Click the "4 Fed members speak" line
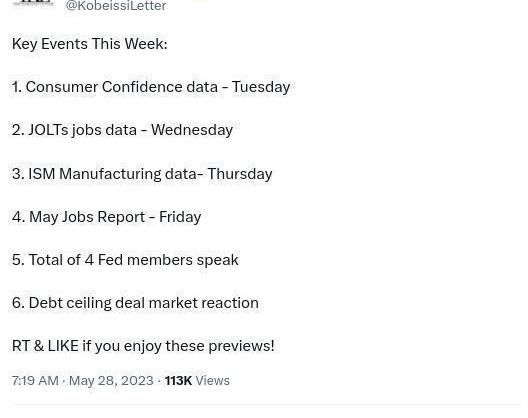The height and width of the screenshot is (418, 528). pos(125,260)
